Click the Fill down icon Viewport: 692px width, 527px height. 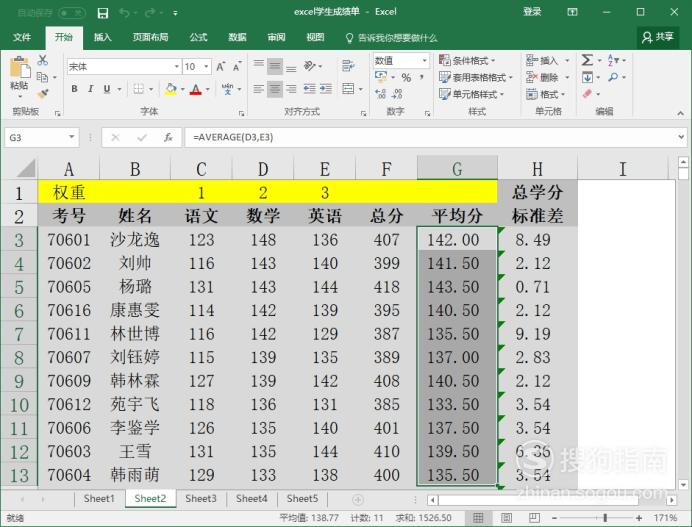587,78
